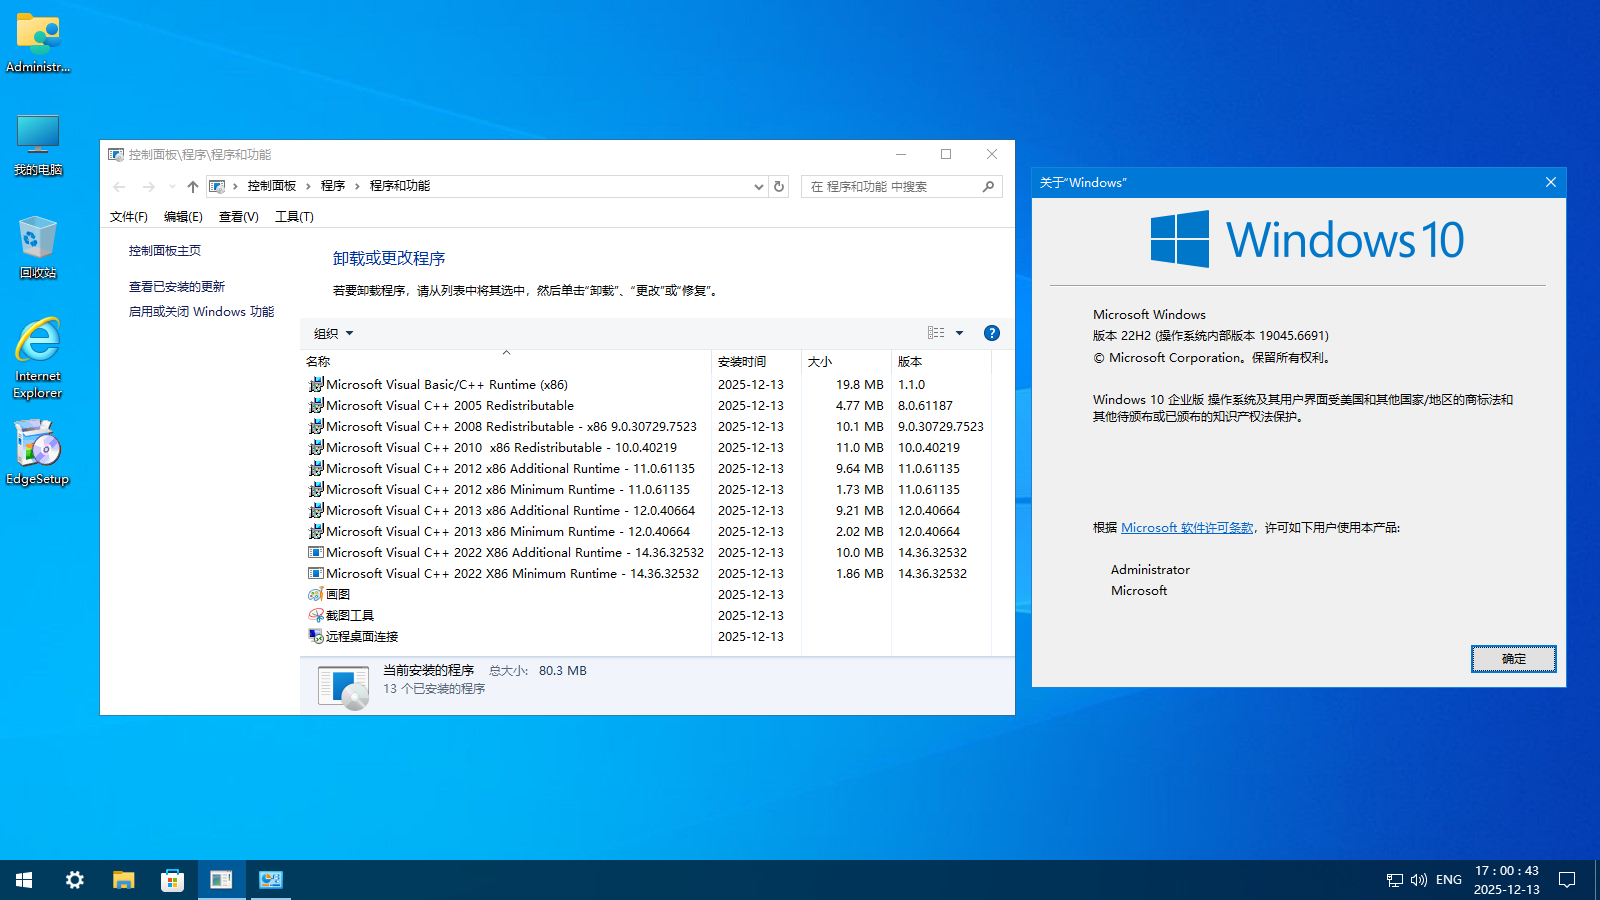The width and height of the screenshot is (1600, 900).
Task: Select the 我的电脑 desktop icon
Action: coord(38,146)
